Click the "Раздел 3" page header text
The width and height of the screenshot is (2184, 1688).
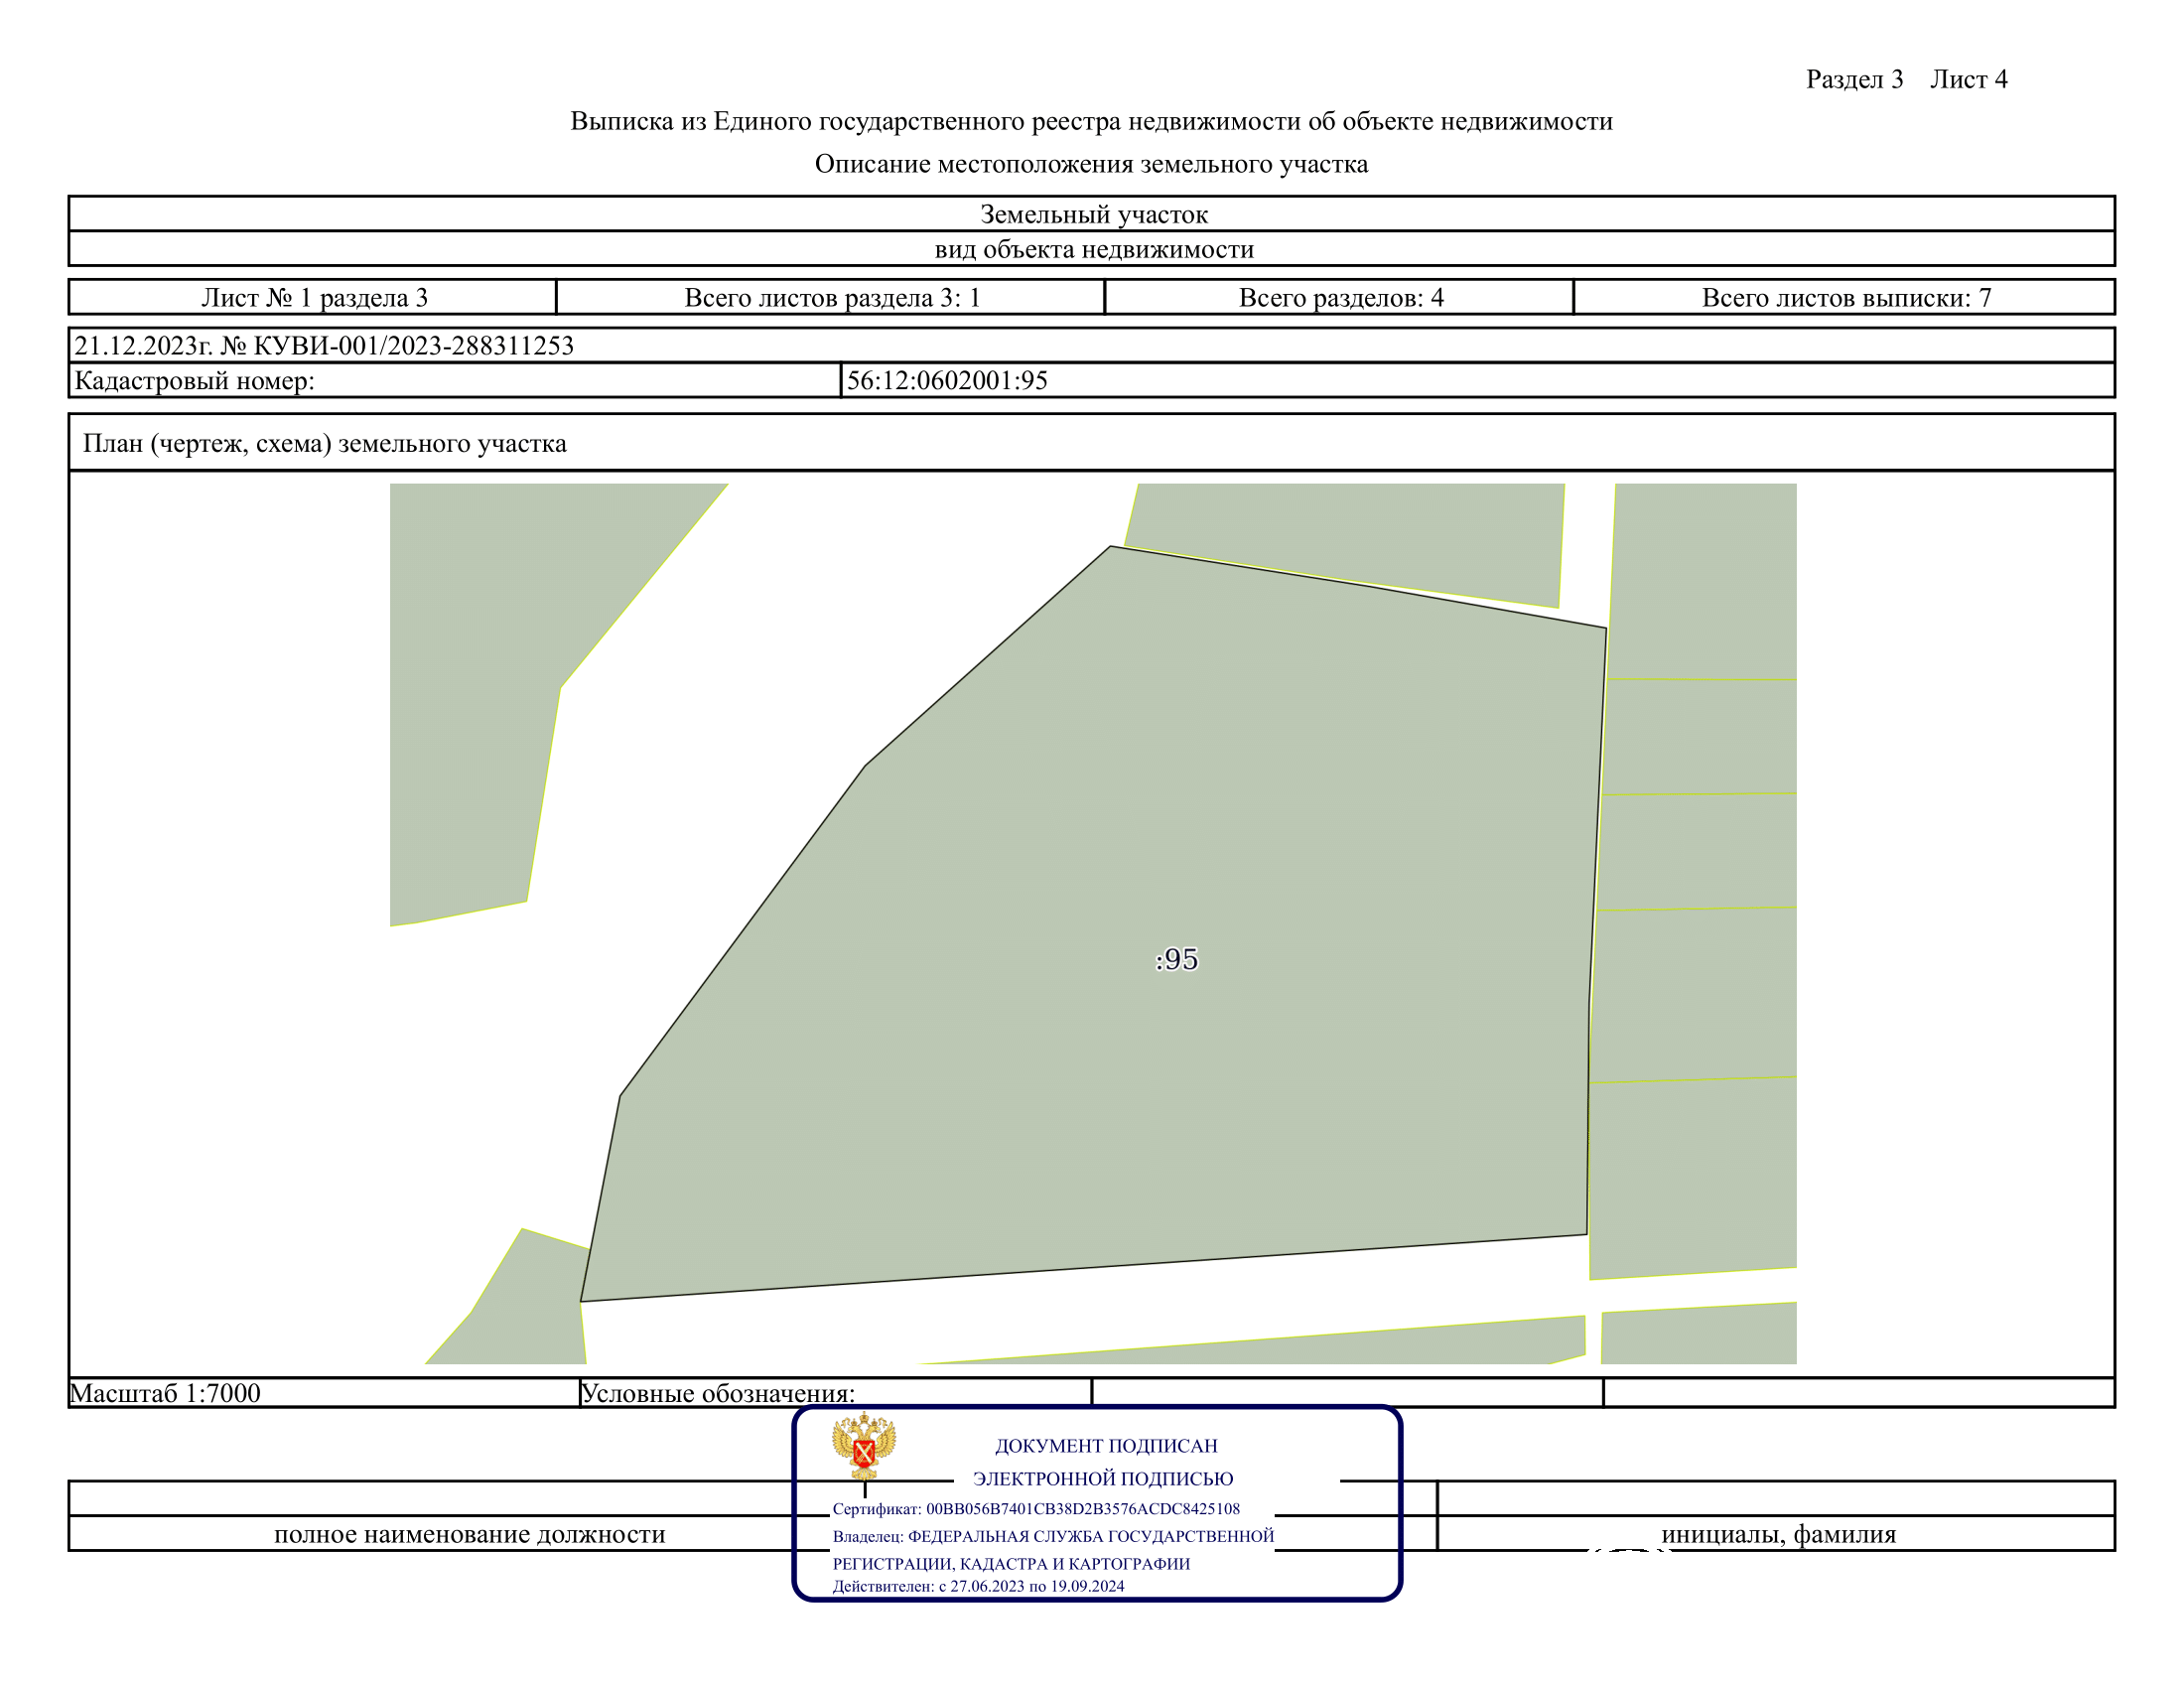point(1854,79)
